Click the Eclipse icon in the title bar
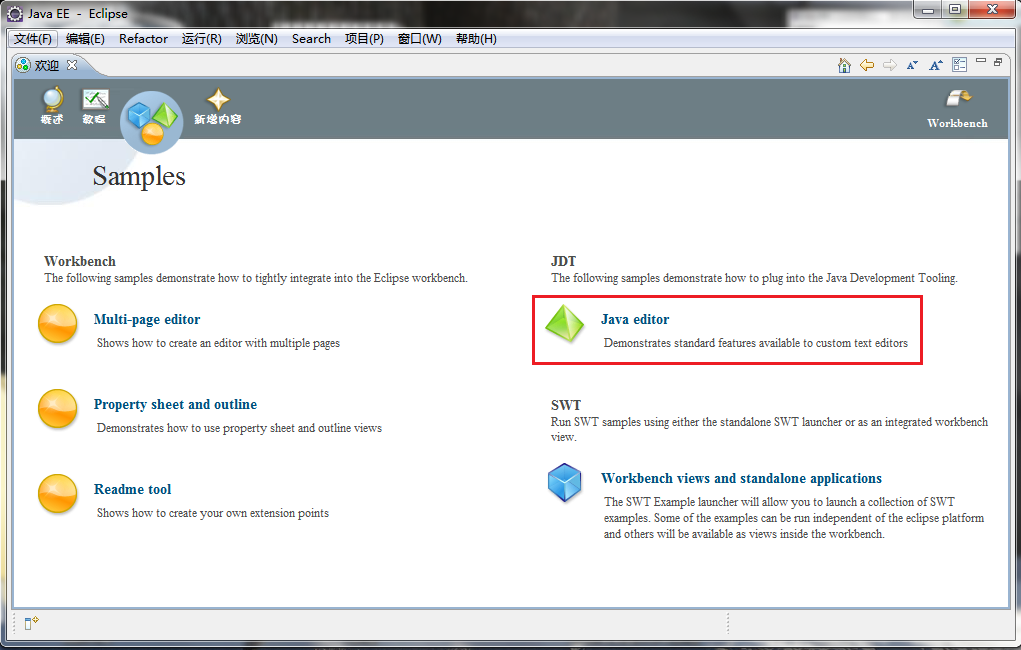The image size is (1021, 650). (x=14, y=14)
